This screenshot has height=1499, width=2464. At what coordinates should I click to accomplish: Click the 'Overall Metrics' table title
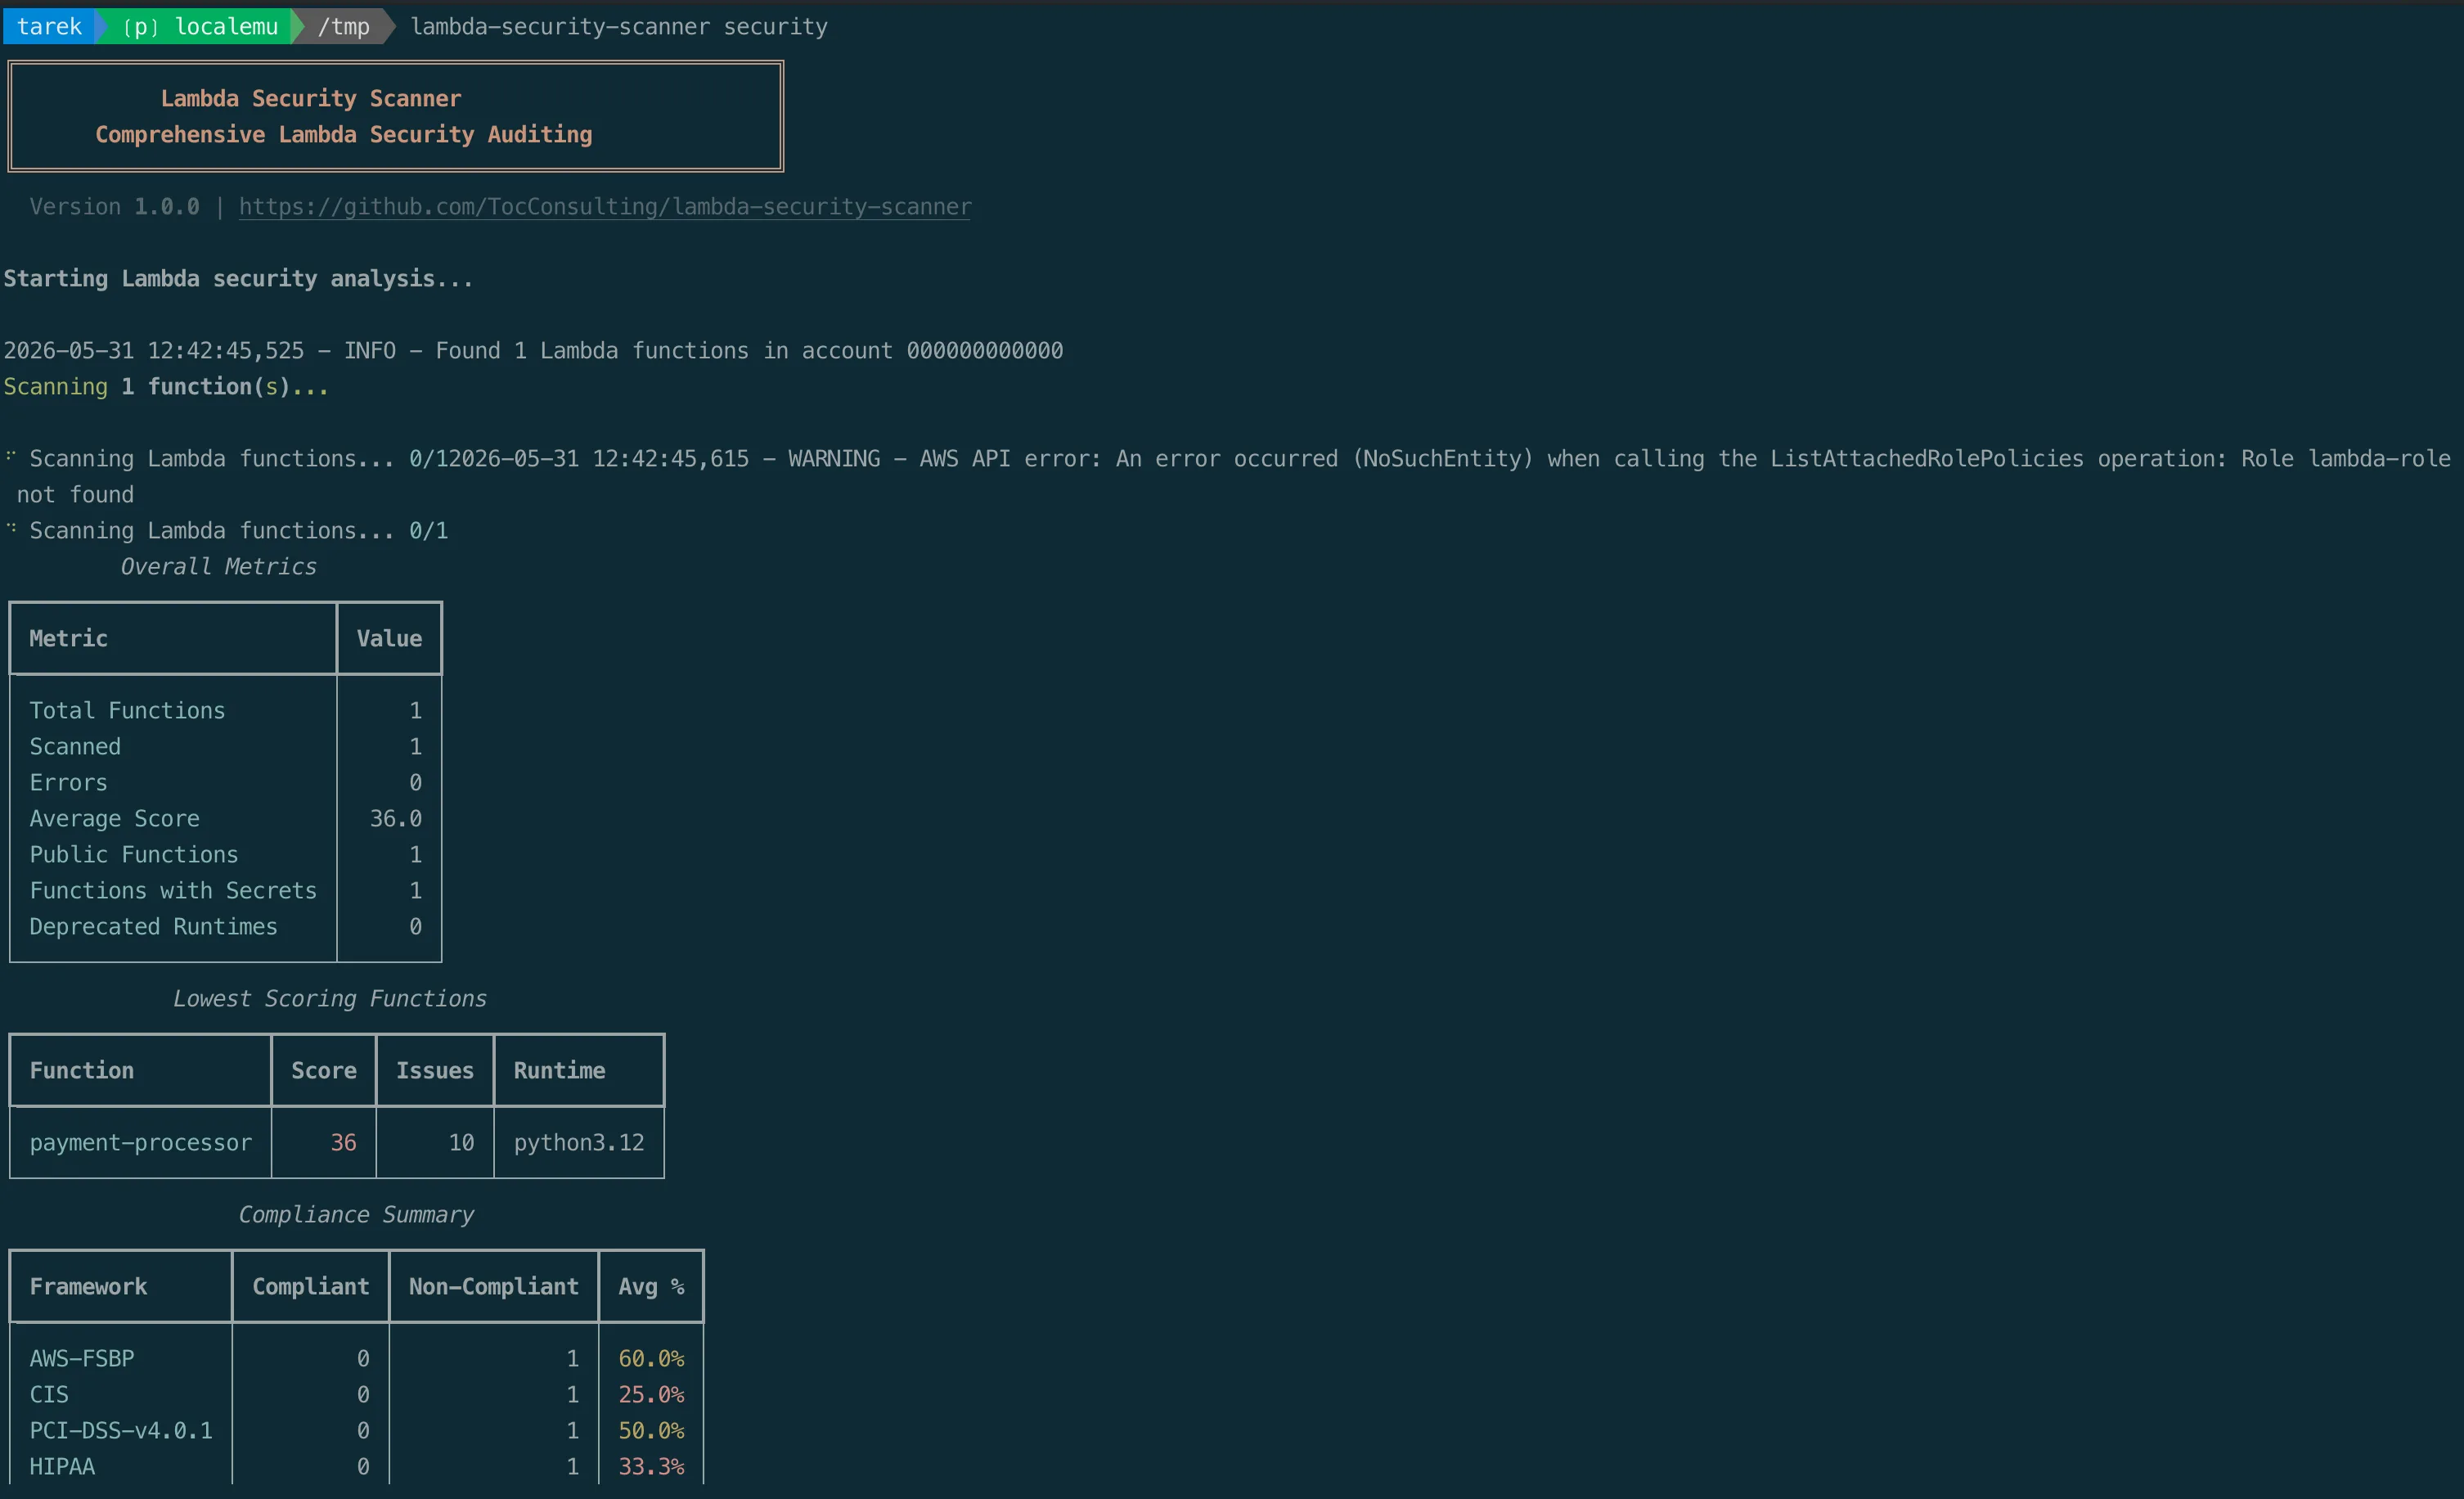point(218,566)
